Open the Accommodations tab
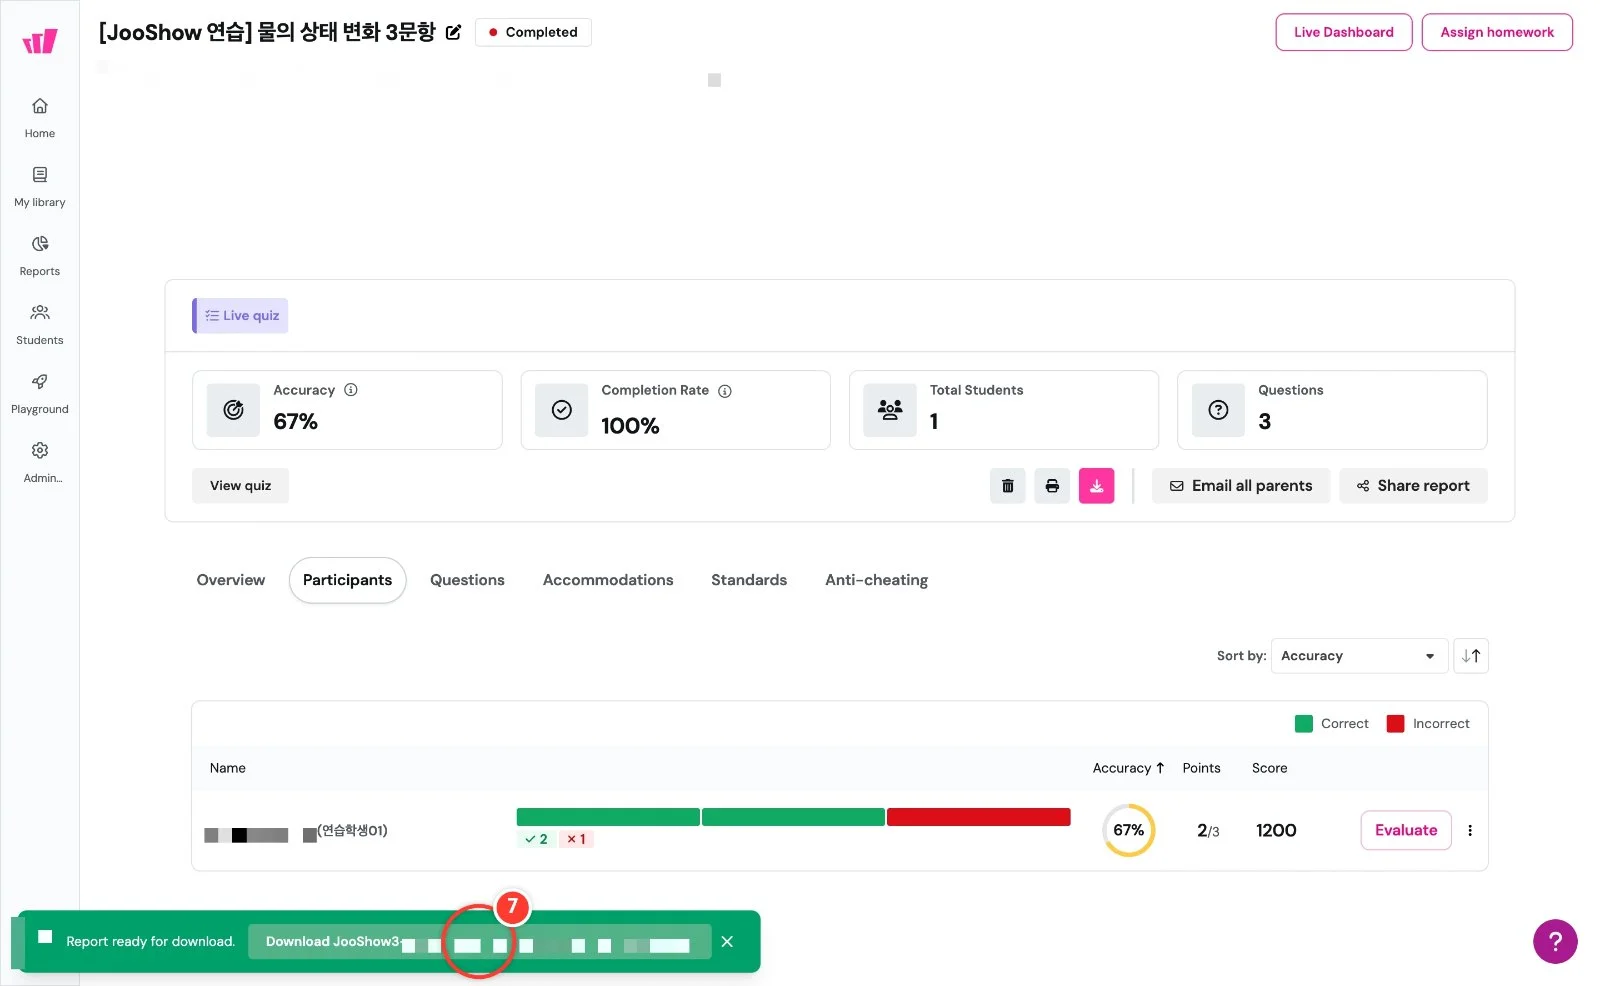 point(608,580)
